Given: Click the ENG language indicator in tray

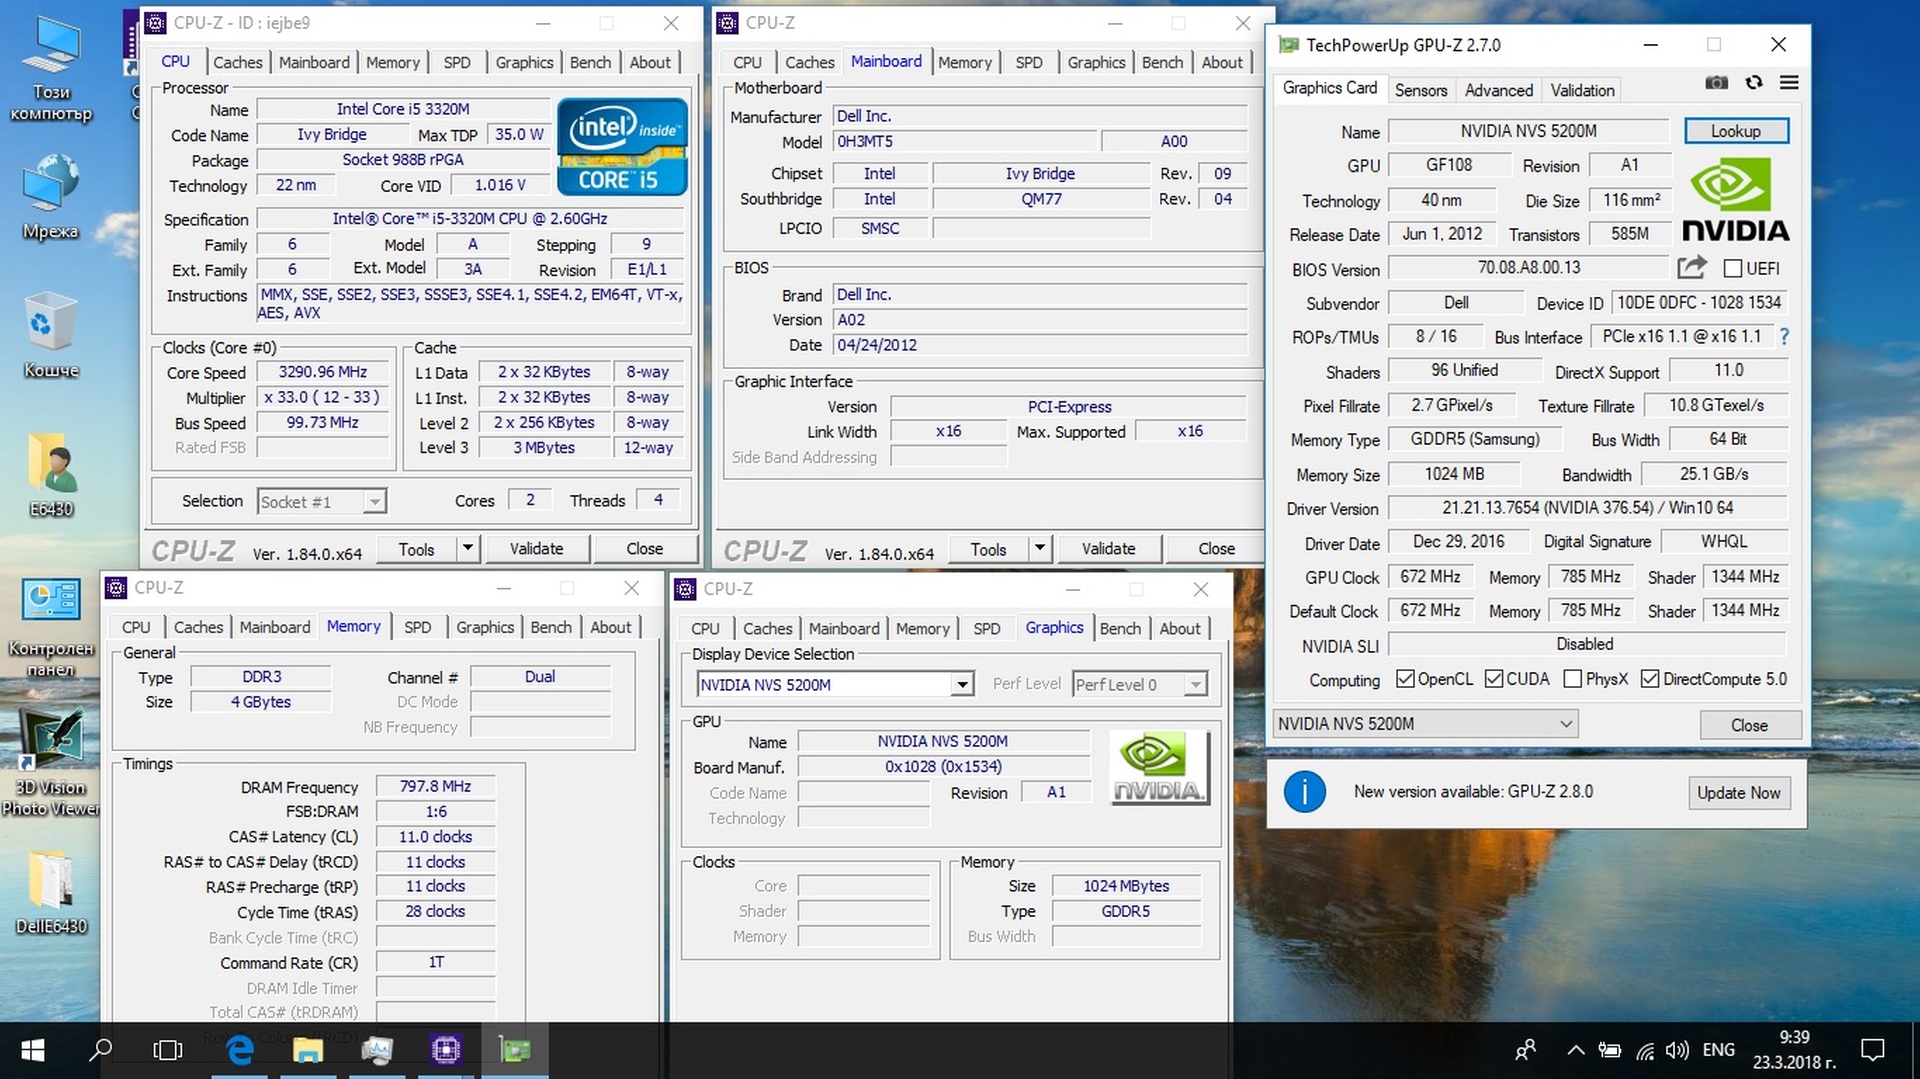Looking at the screenshot, I should pyautogui.click(x=1719, y=1050).
